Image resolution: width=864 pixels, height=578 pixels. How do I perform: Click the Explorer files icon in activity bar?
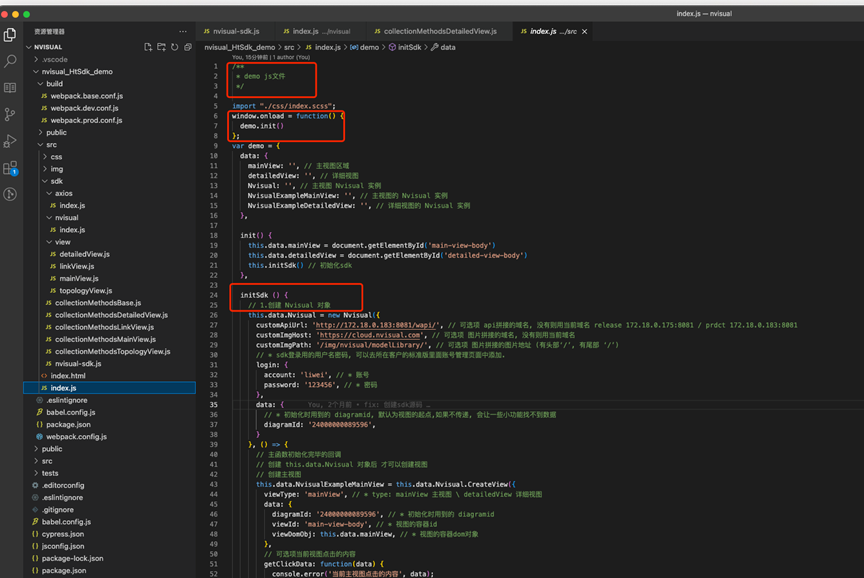[x=10, y=34]
